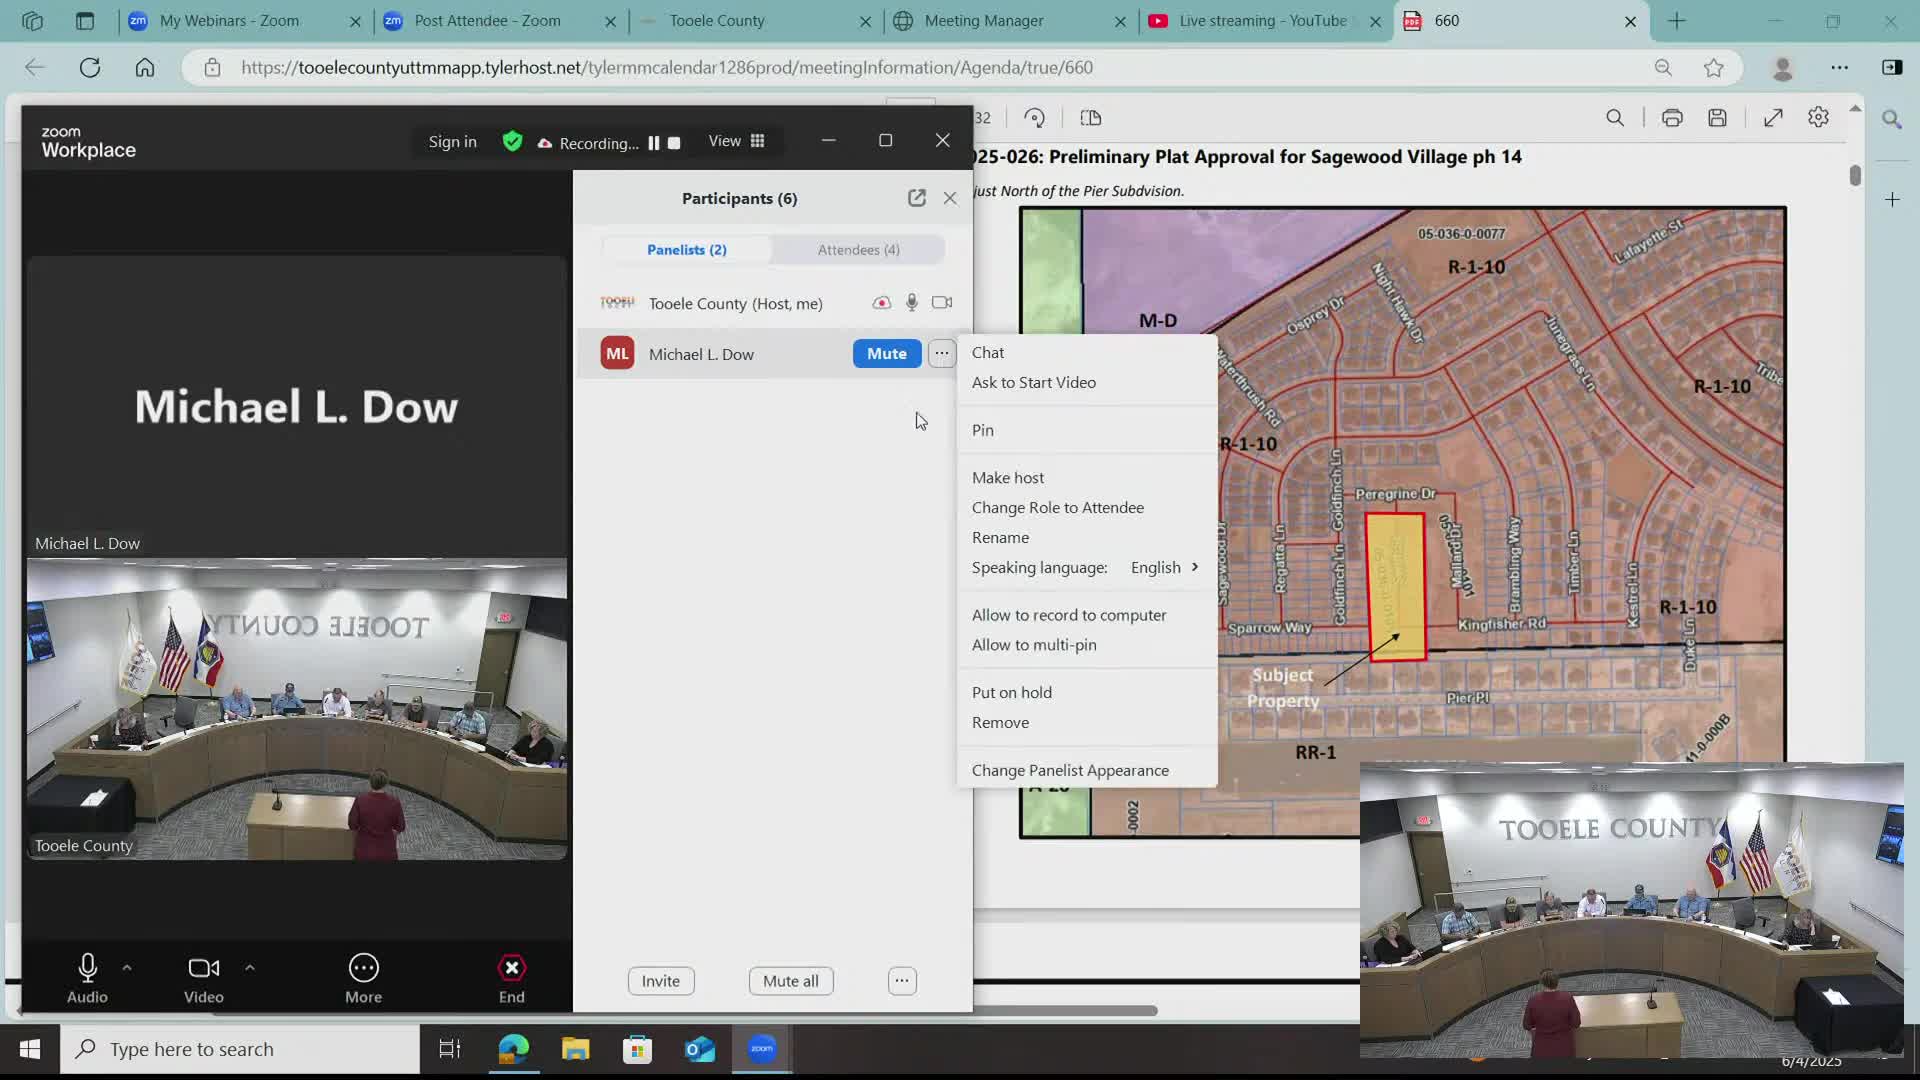1920x1080 pixels.
Task: Click the Mute all button
Action: point(791,981)
